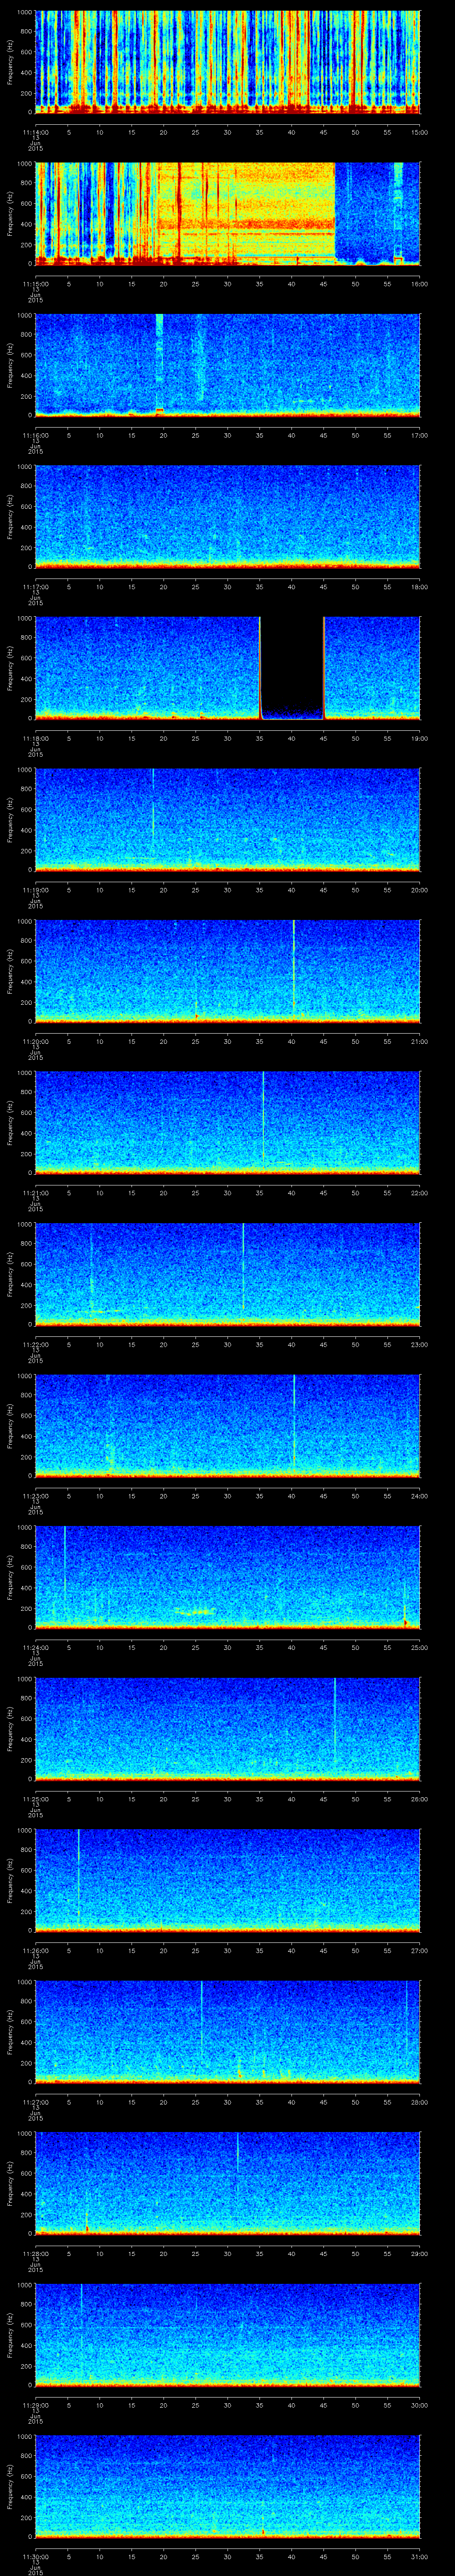Select the spectrogram panel starting at 11:16:00
455x2576 pixels.
(x=227, y=366)
